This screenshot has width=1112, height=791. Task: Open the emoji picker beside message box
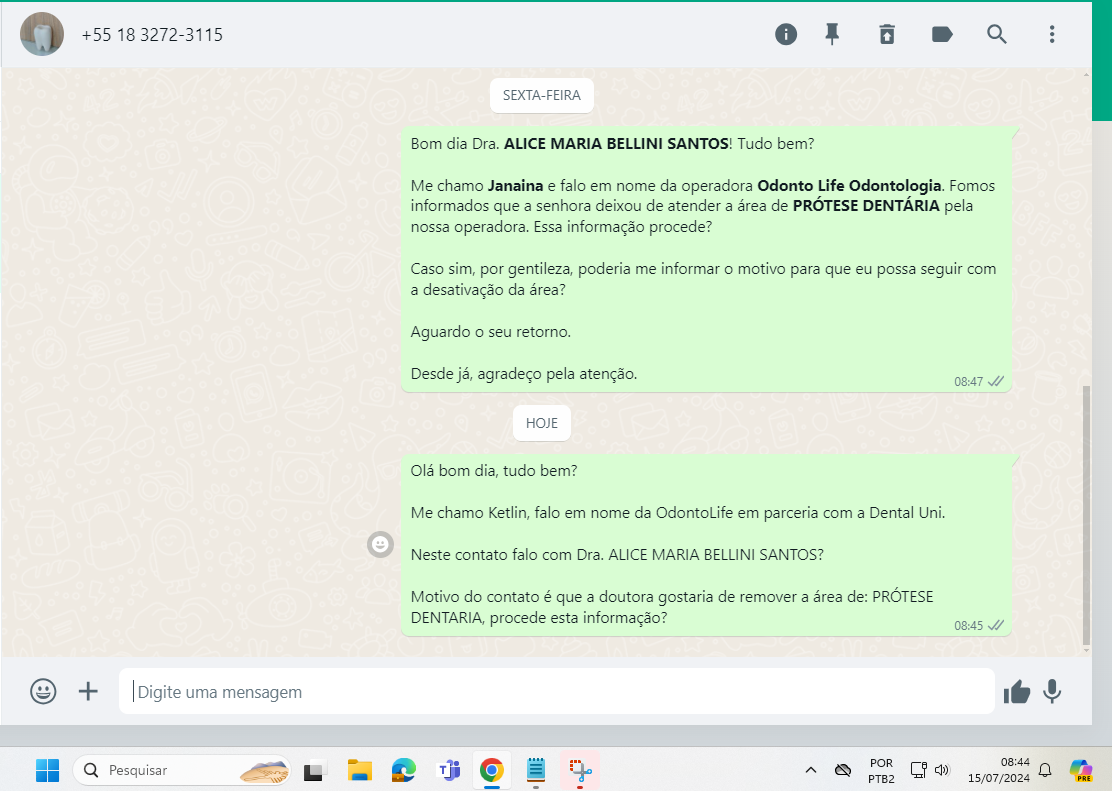click(x=43, y=691)
